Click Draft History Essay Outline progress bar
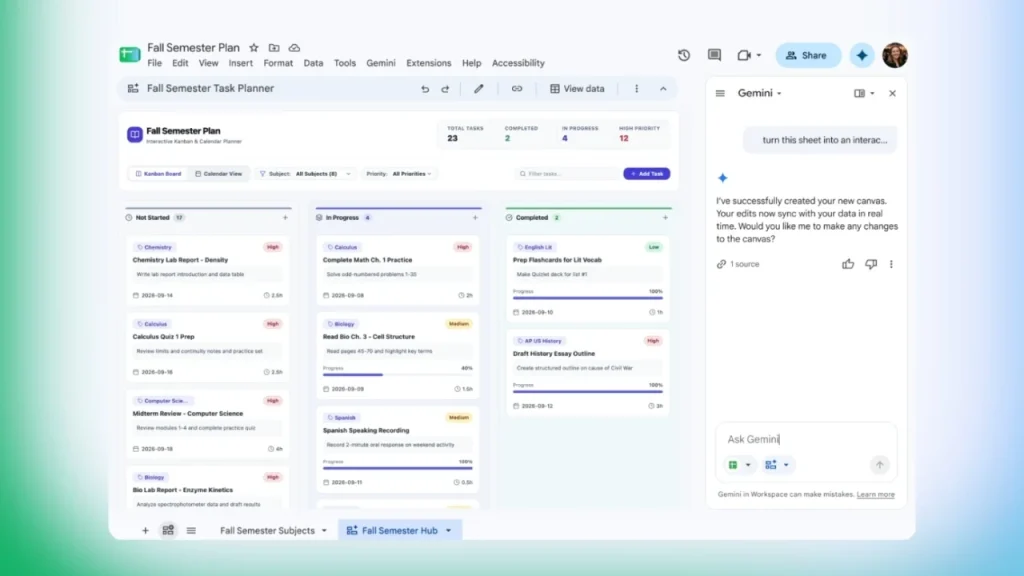The width and height of the screenshot is (1024, 576). coord(588,392)
